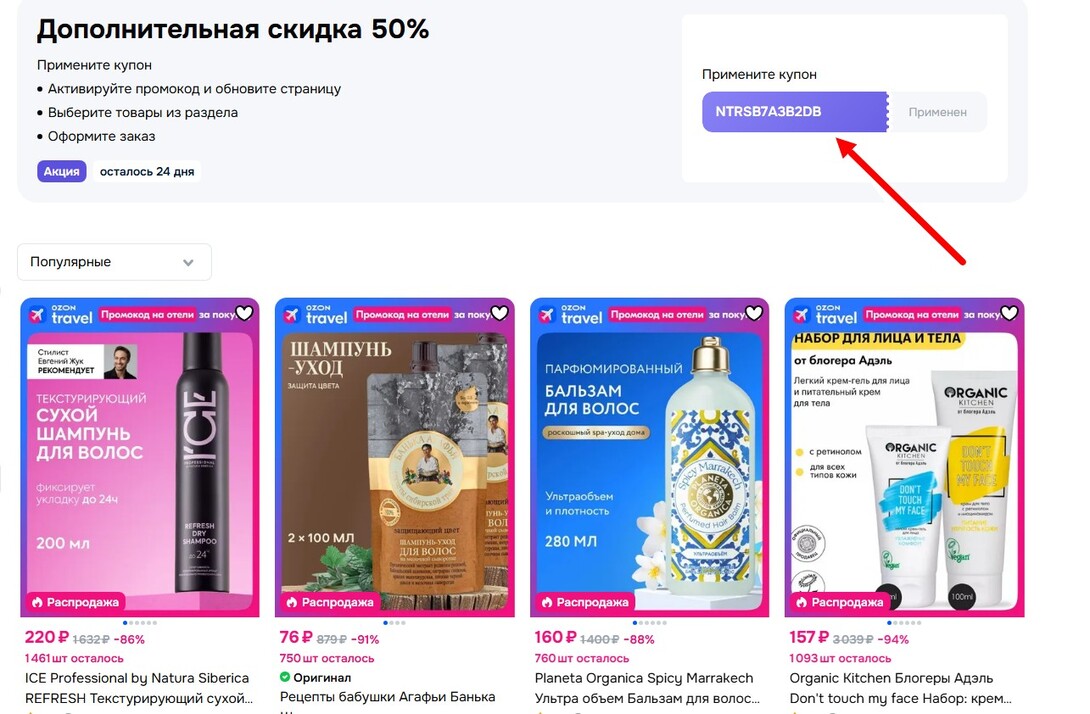The height and width of the screenshot is (714, 1090).
Task: Open ICE Professional by Natura Siberica title link
Action: pos(137,678)
